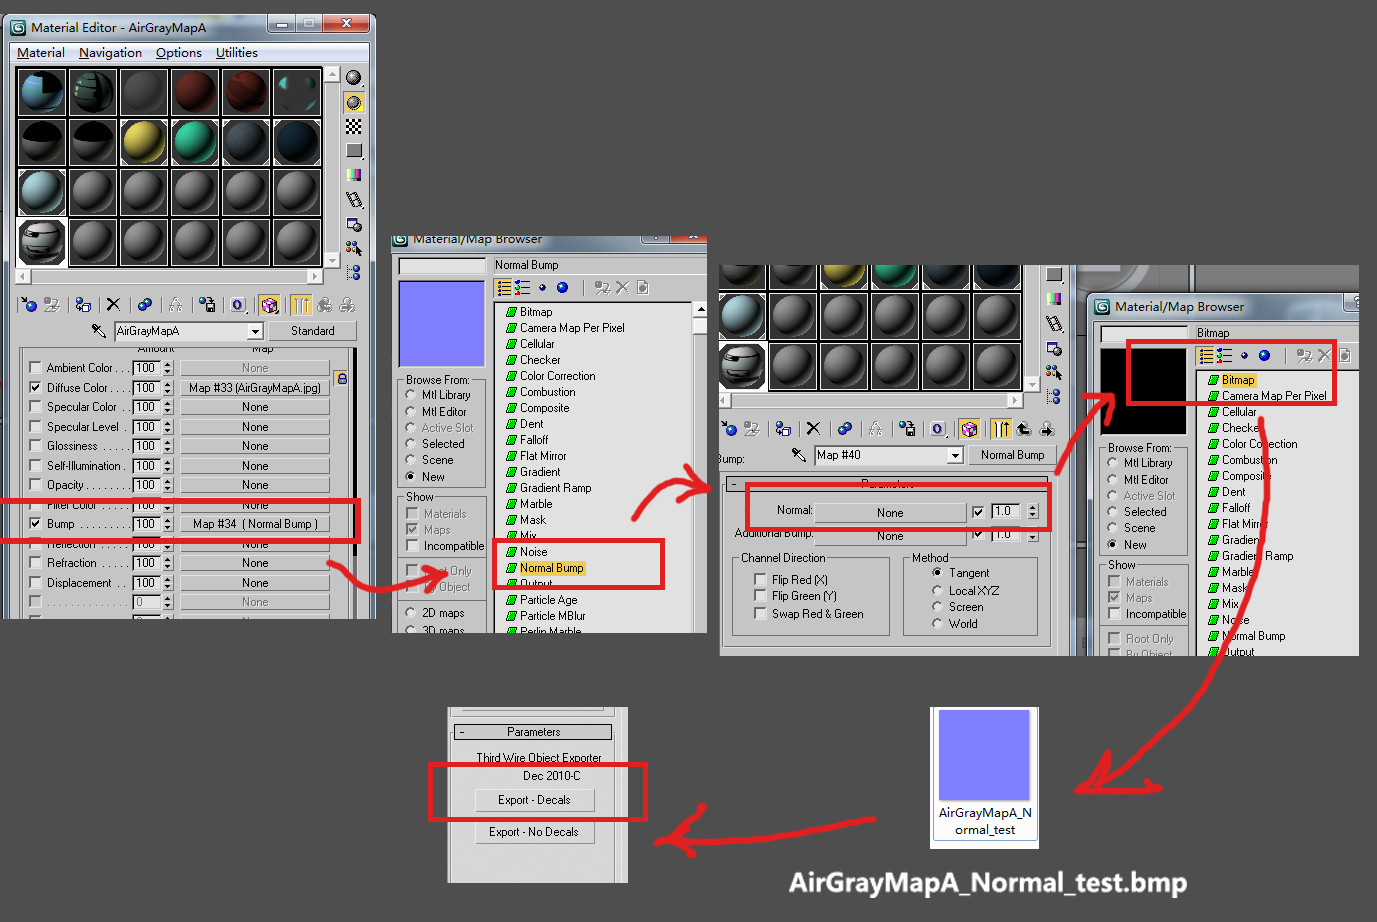Toggle the Bump map checkbox
The height and width of the screenshot is (922, 1377).
[x=36, y=524]
